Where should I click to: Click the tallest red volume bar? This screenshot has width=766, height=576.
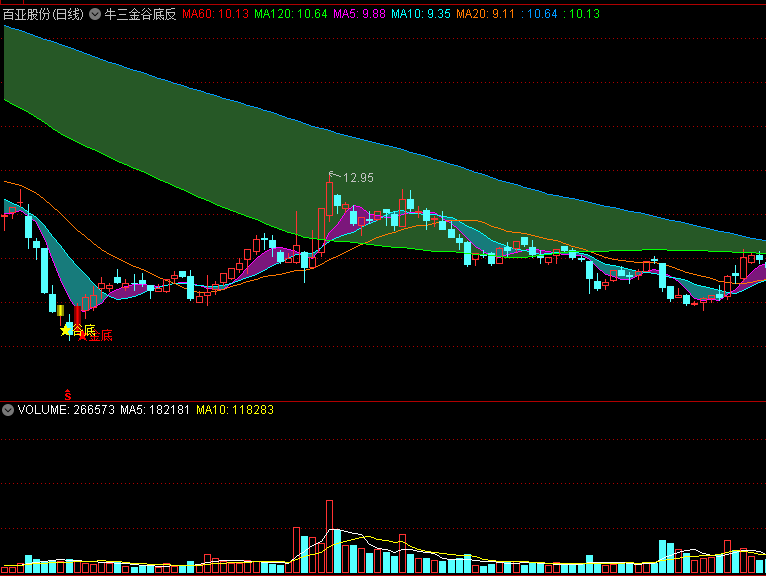click(x=329, y=536)
